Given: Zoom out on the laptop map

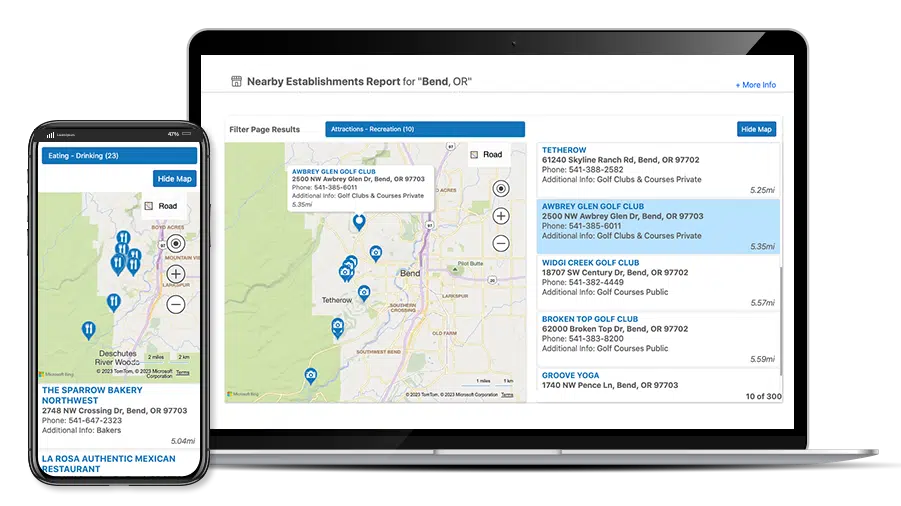Looking at the screenshot, I should 500,244.
